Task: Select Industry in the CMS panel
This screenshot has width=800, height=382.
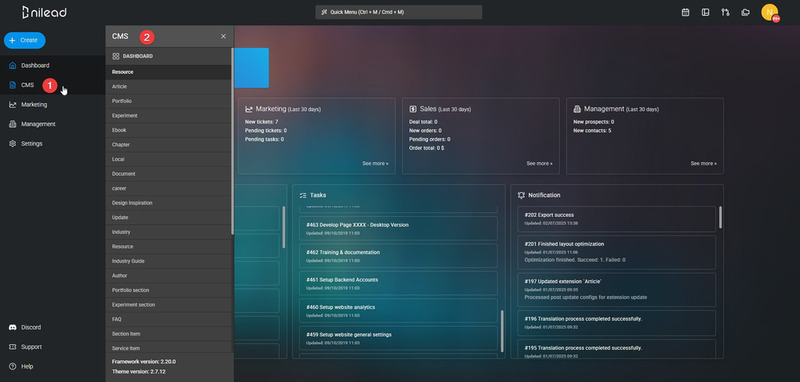Action: coord(168,232)
